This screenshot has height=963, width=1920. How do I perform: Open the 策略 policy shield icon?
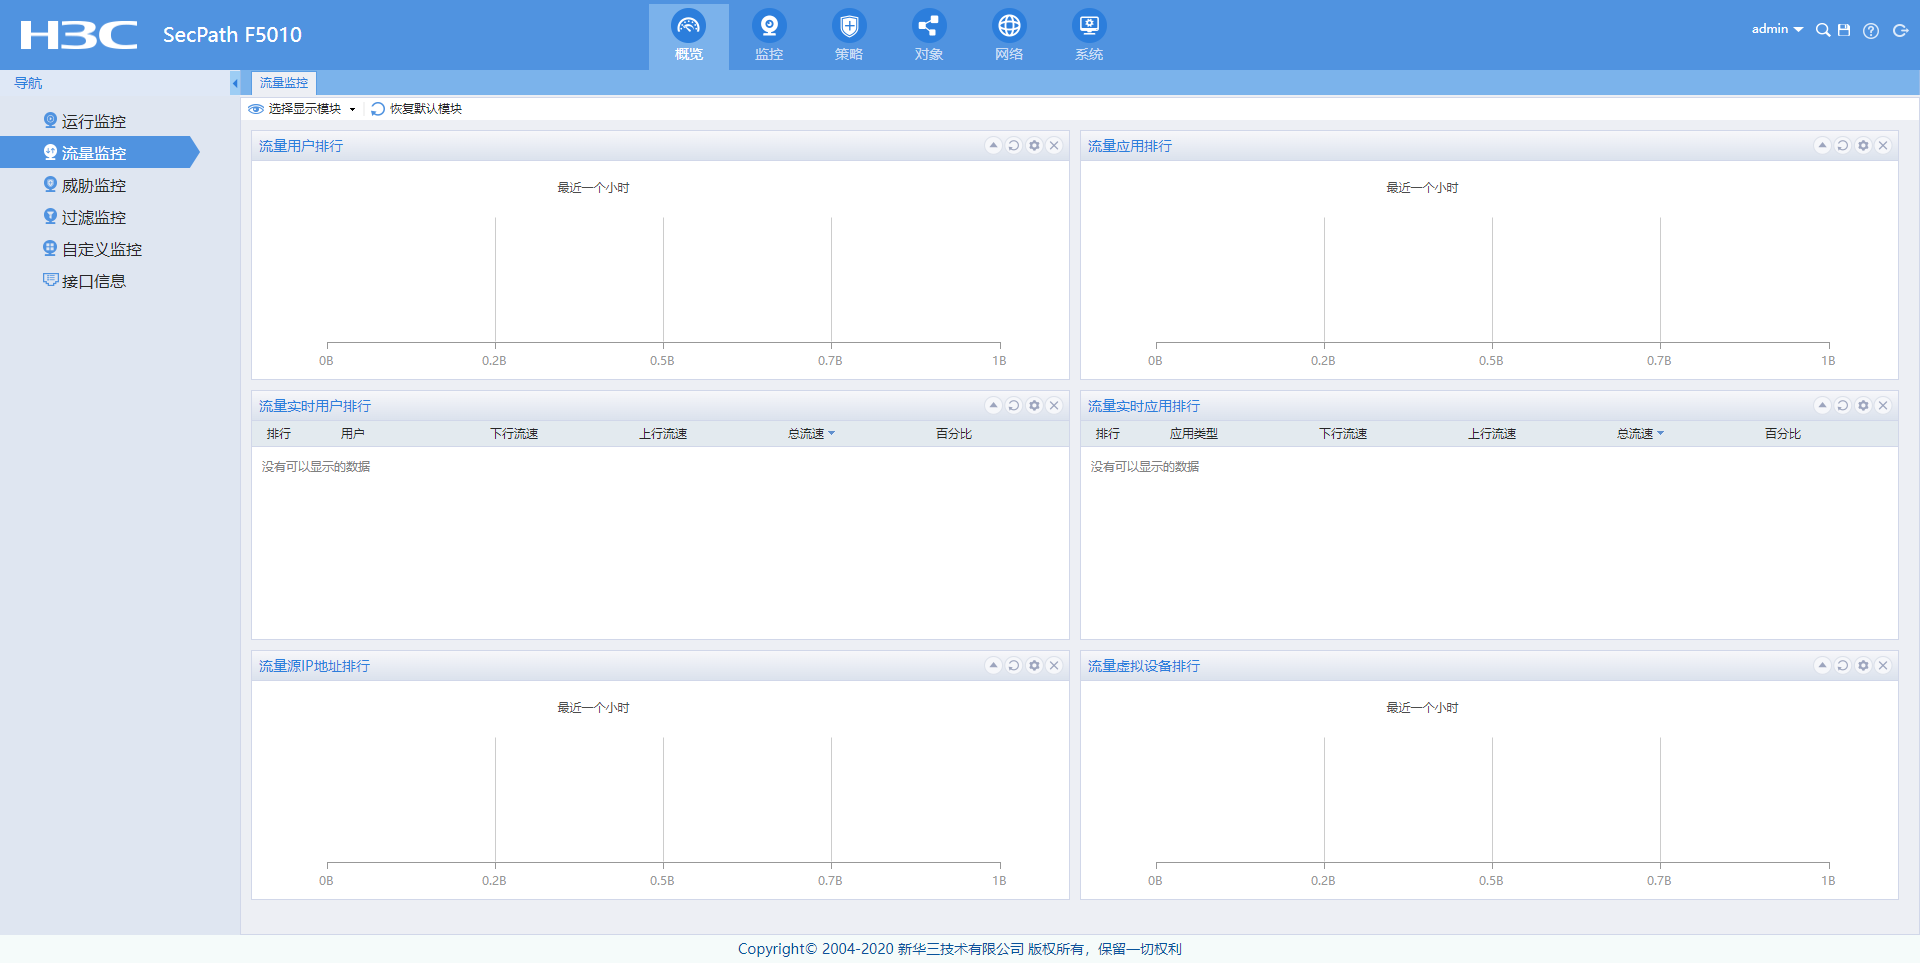coord(848,36)
